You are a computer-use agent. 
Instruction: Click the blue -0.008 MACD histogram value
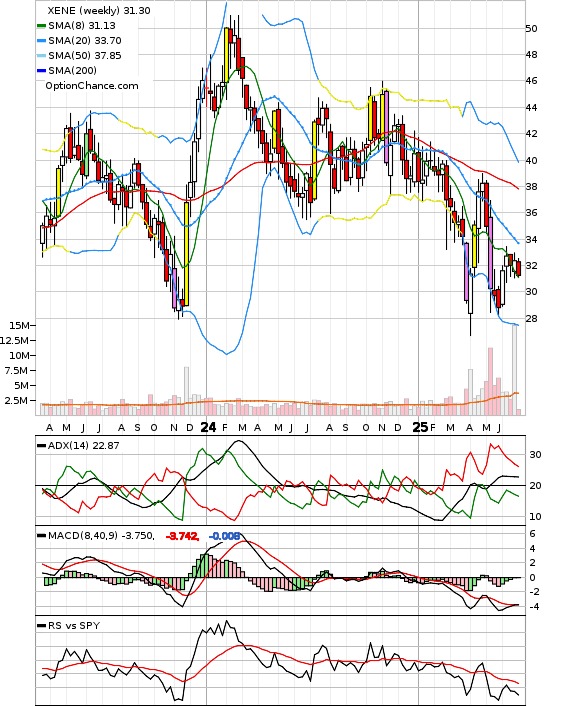click(224, 536)
